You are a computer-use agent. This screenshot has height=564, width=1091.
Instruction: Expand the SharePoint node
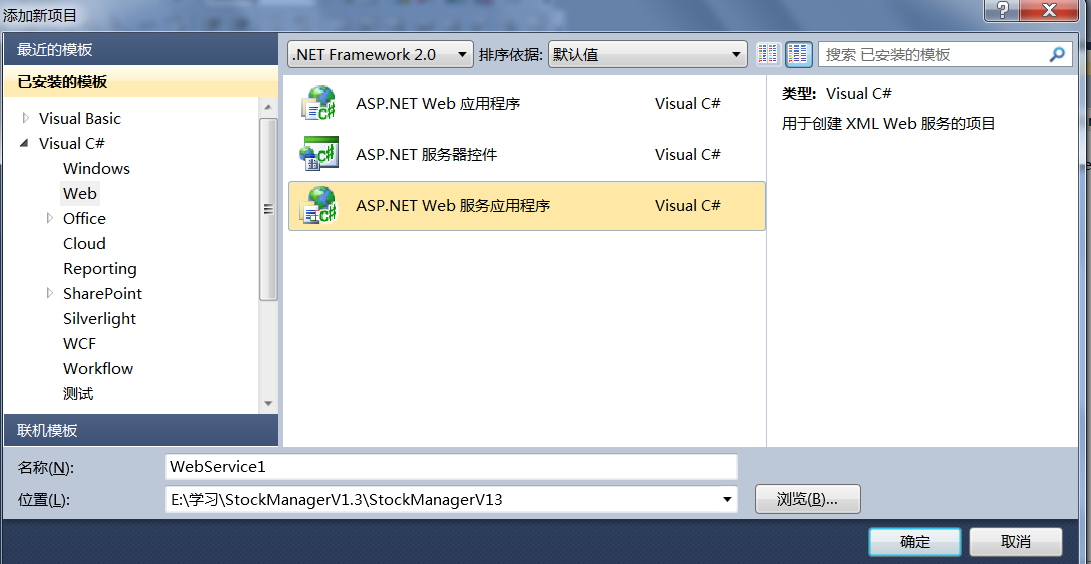pyautogui.click(x=49, y=293)
